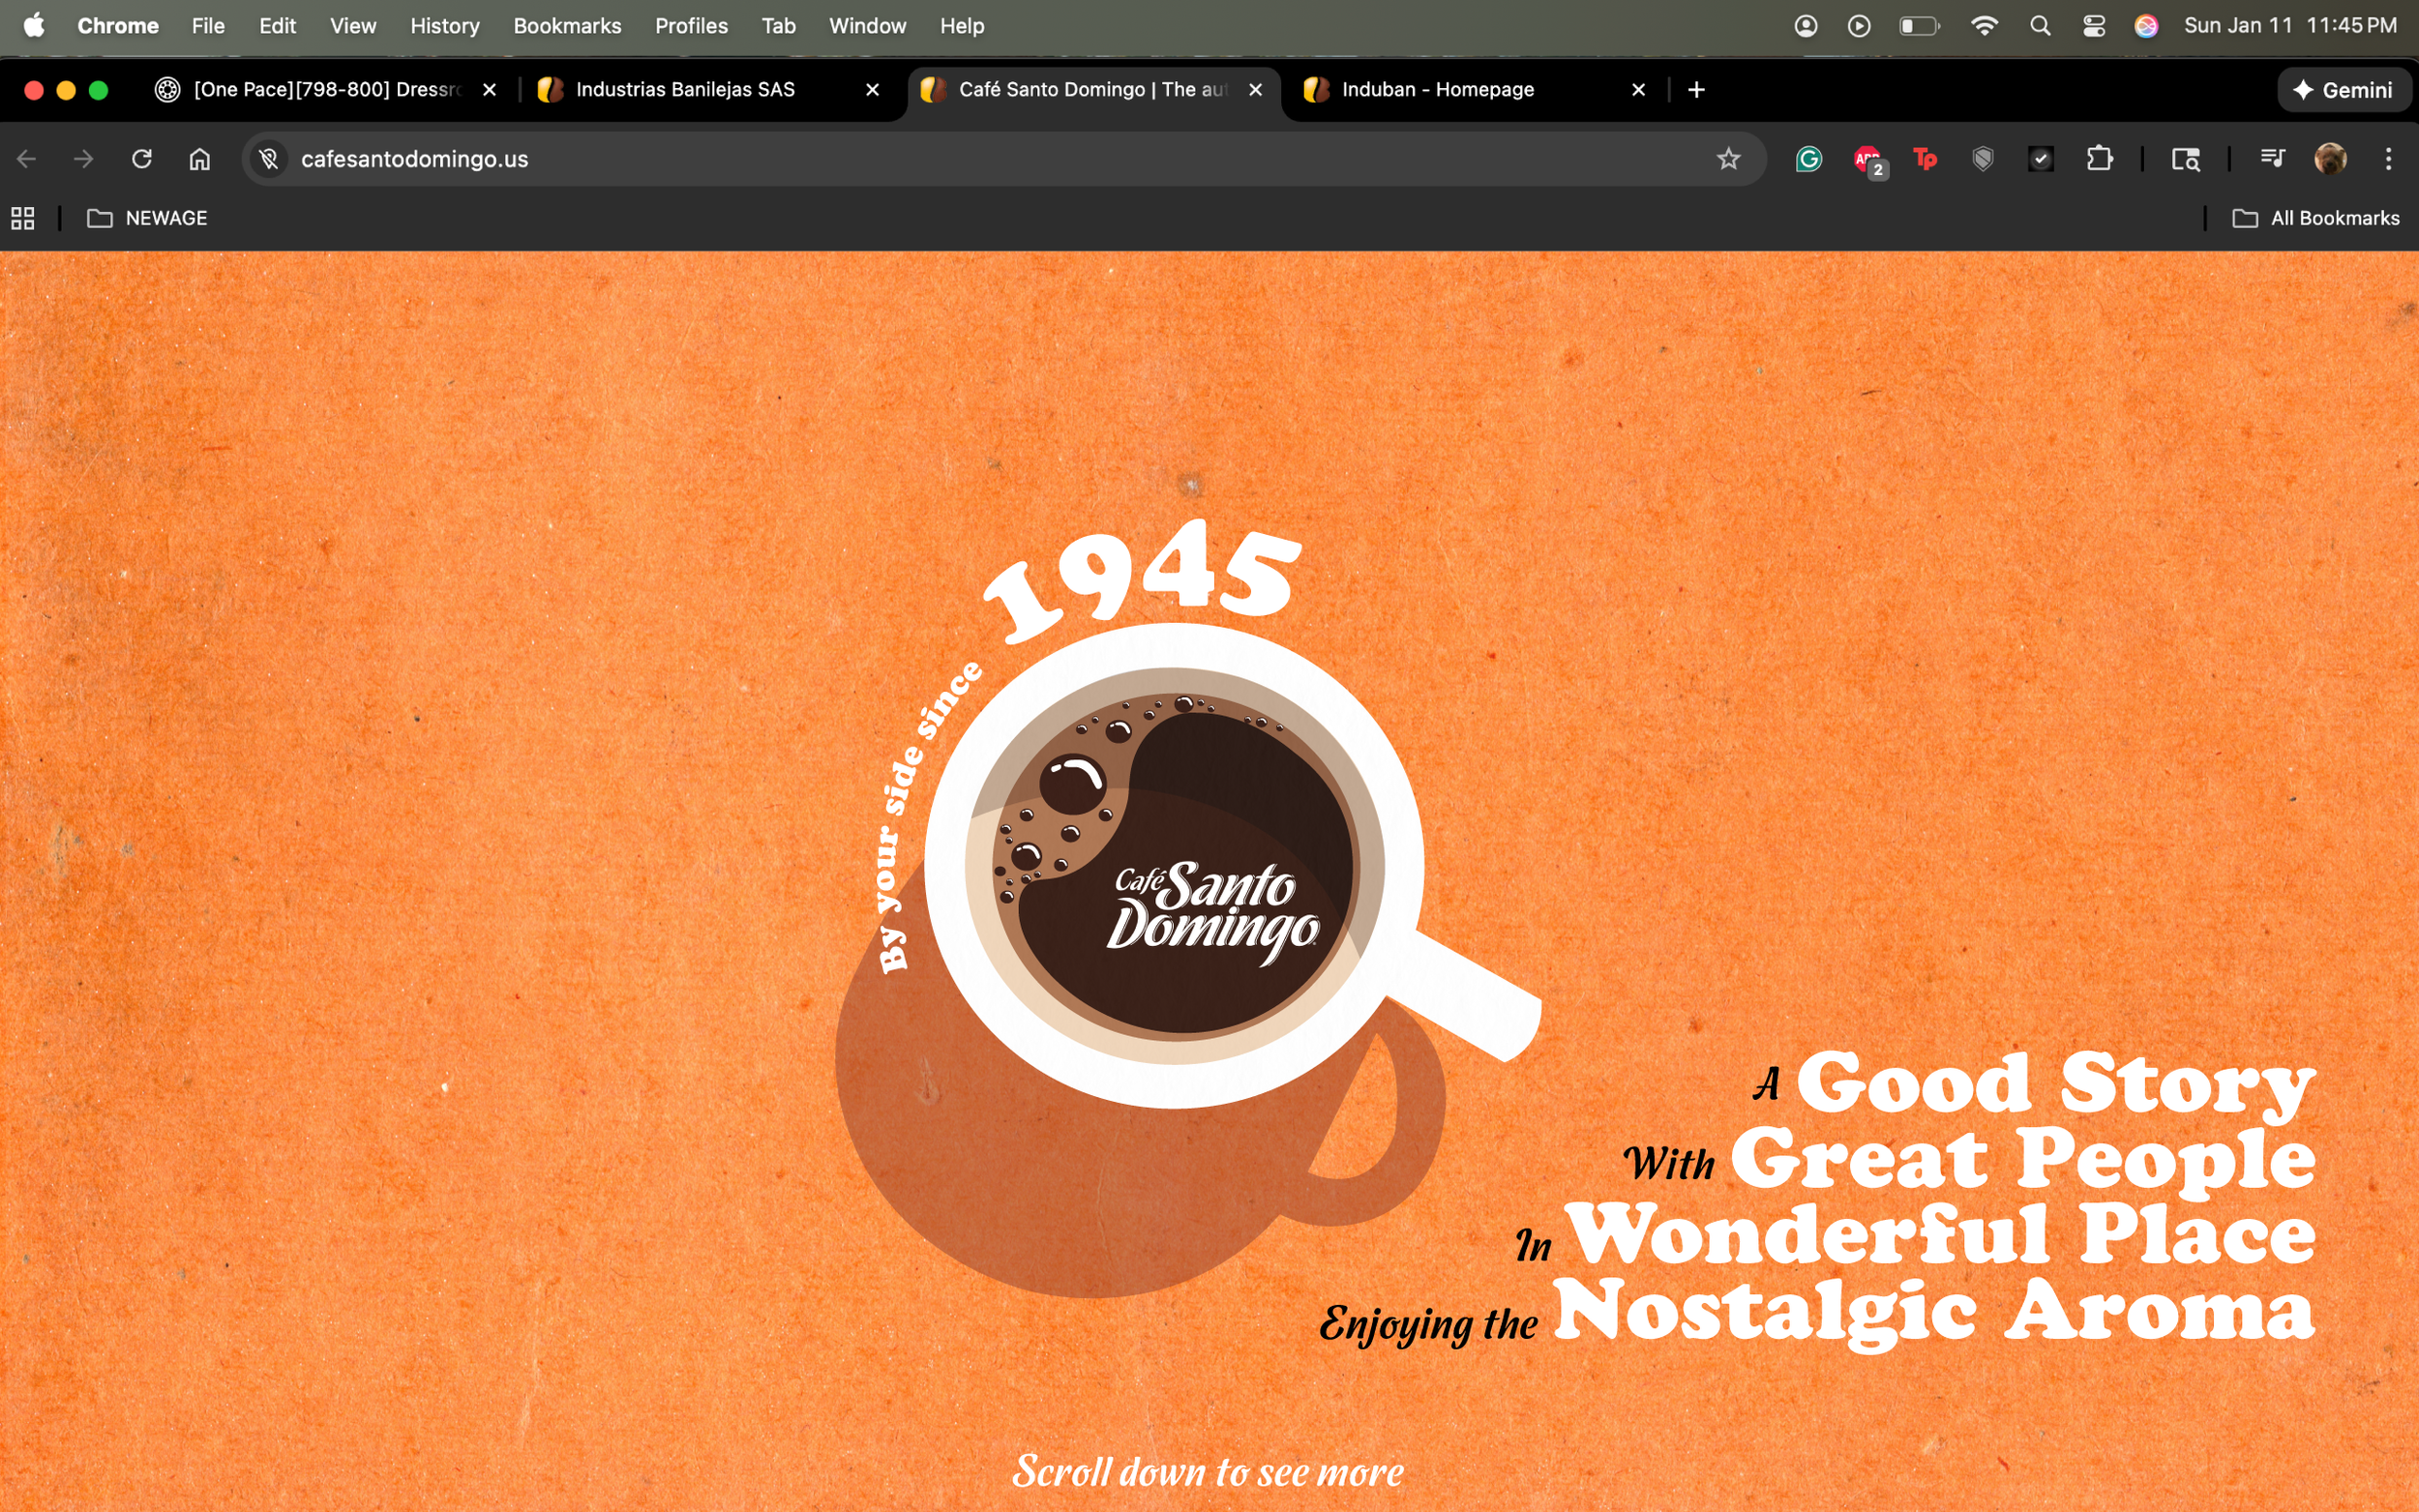Switch to Induban - Homepage tab

1436,90
